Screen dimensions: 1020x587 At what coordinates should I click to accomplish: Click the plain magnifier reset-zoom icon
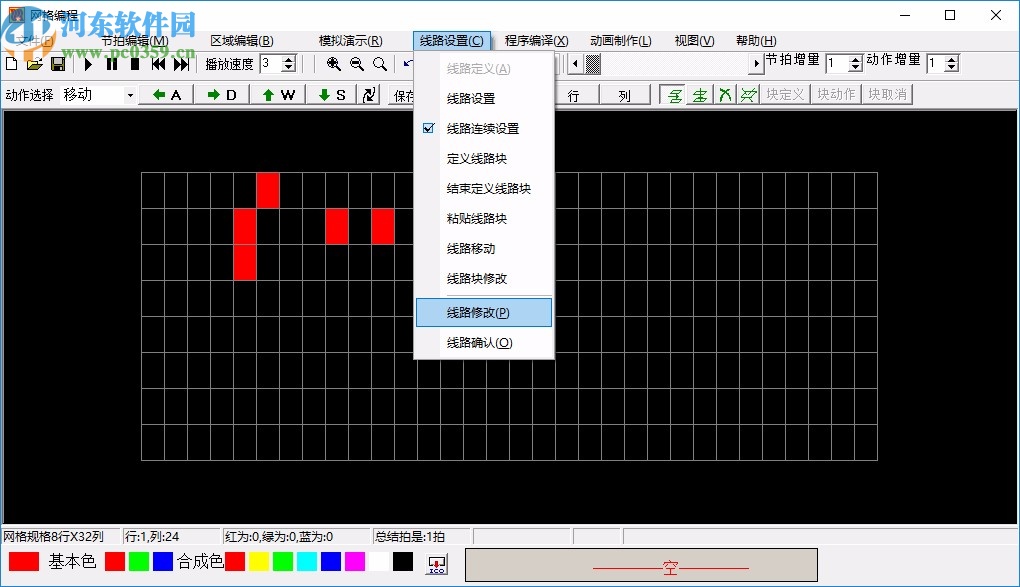[381, 64]
